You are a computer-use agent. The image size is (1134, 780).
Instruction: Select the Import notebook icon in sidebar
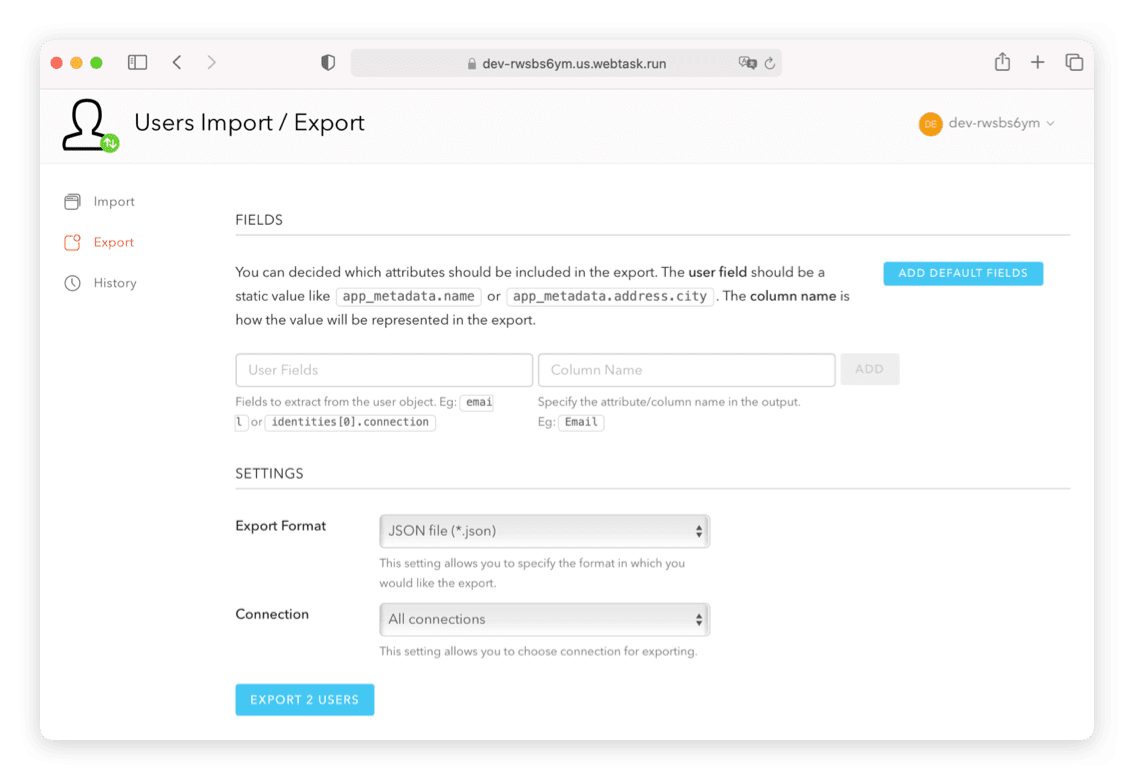[x=72, y=201]
